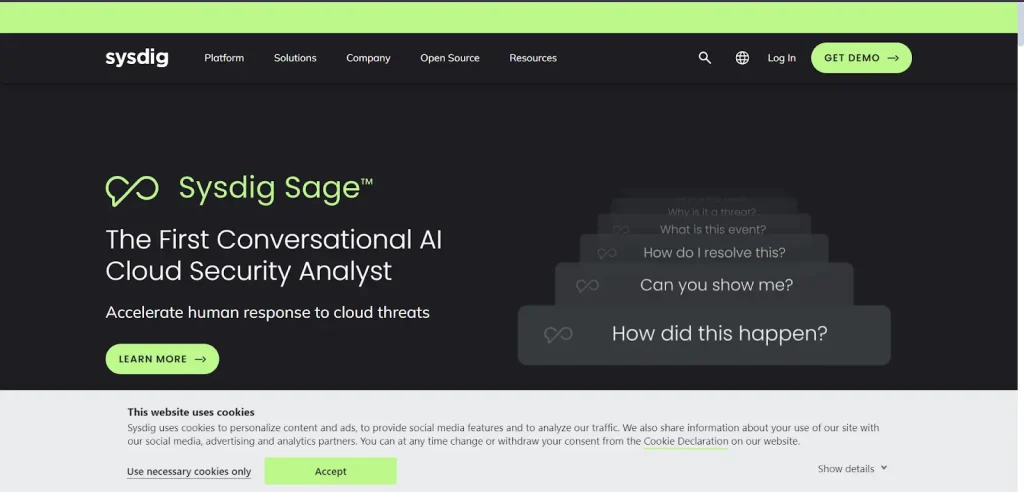Choose Use necessary cookies only
1024x492 pixels.
(x=189, y=472)
